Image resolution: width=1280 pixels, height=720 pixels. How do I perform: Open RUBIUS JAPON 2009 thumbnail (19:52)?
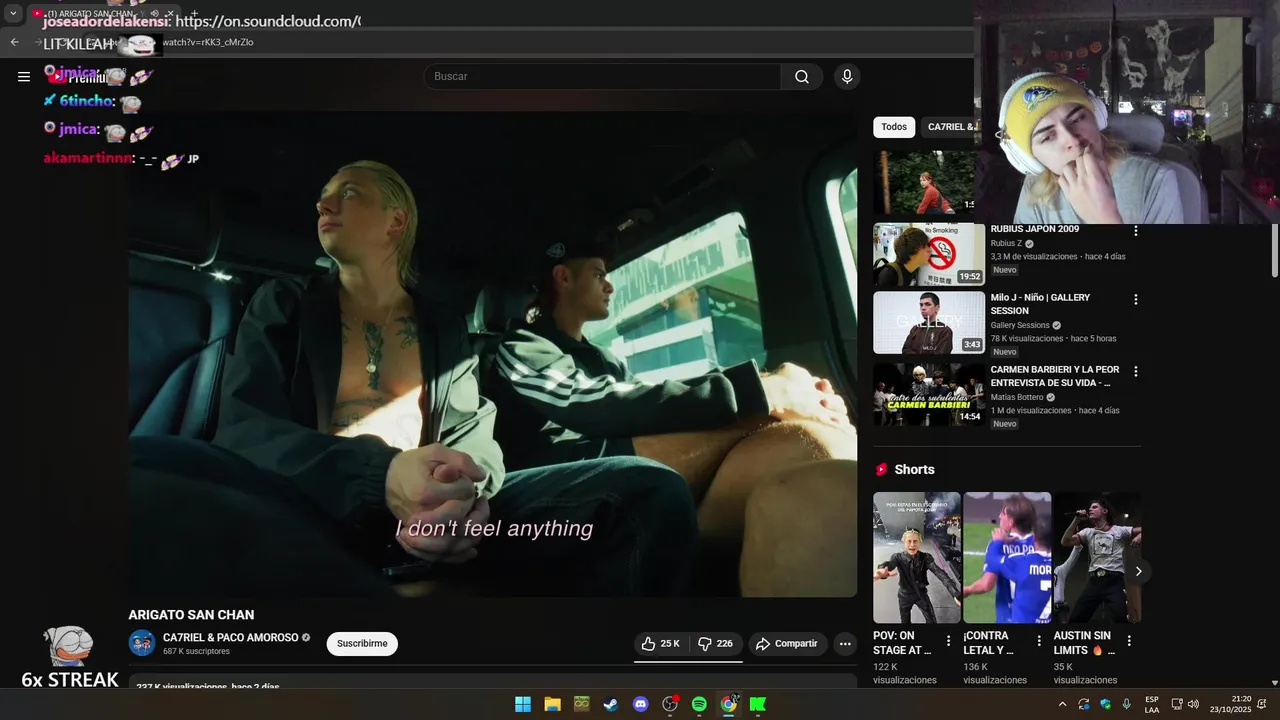929,255
